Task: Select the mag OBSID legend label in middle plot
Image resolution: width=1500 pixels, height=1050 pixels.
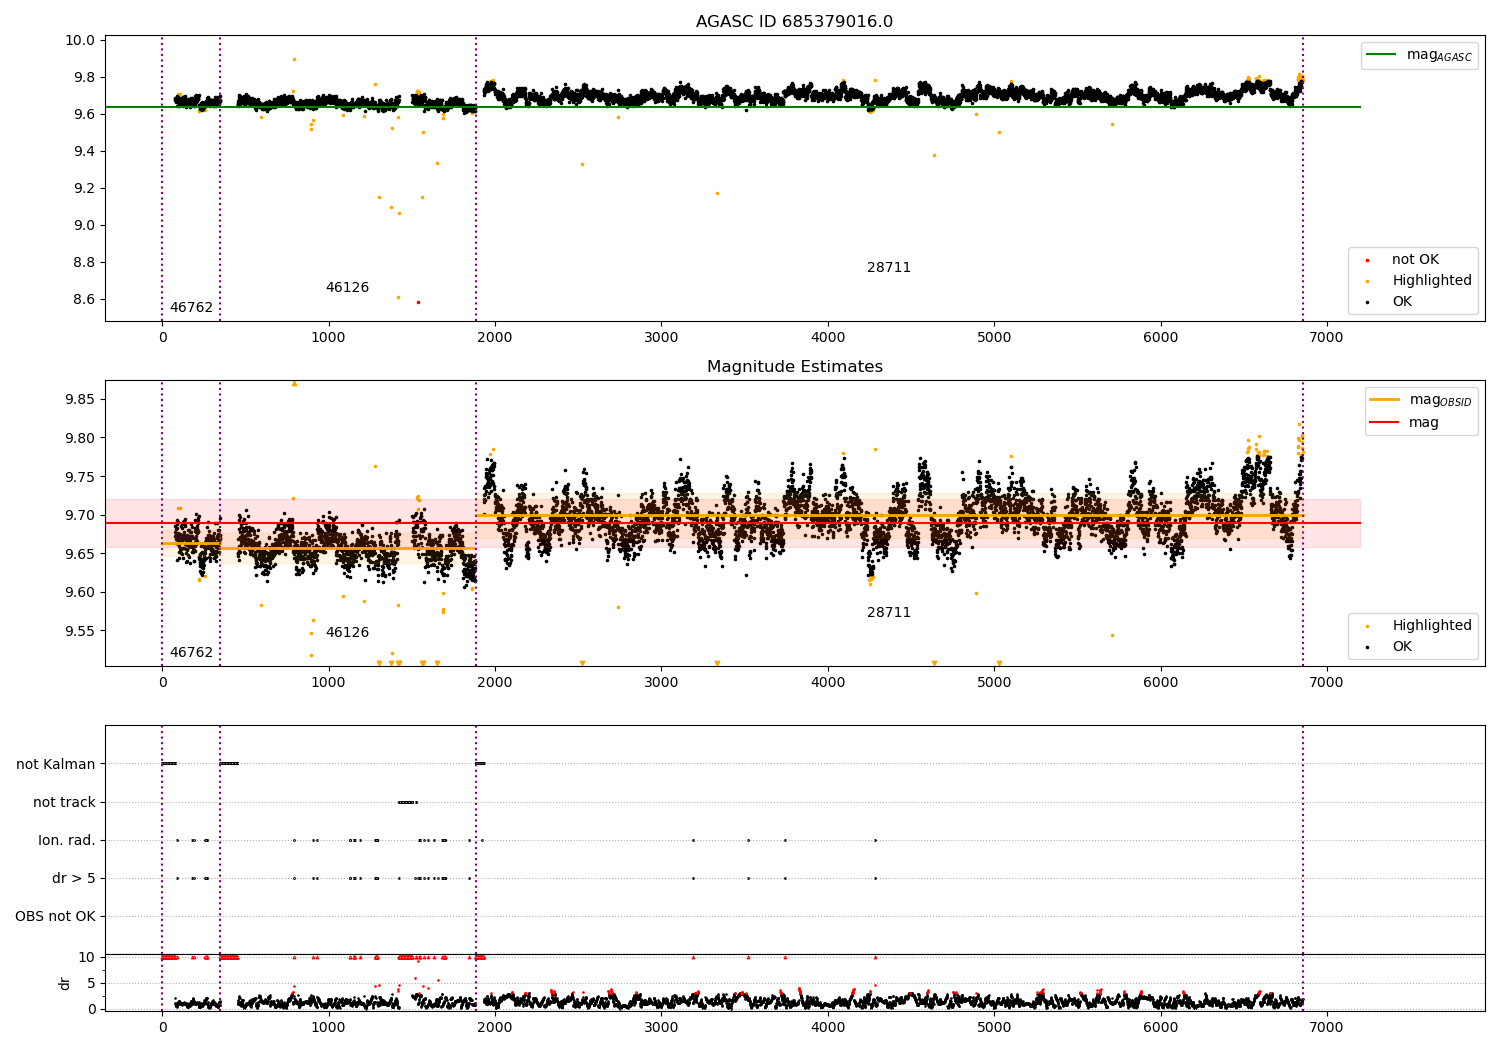Action: (1440, 400)
